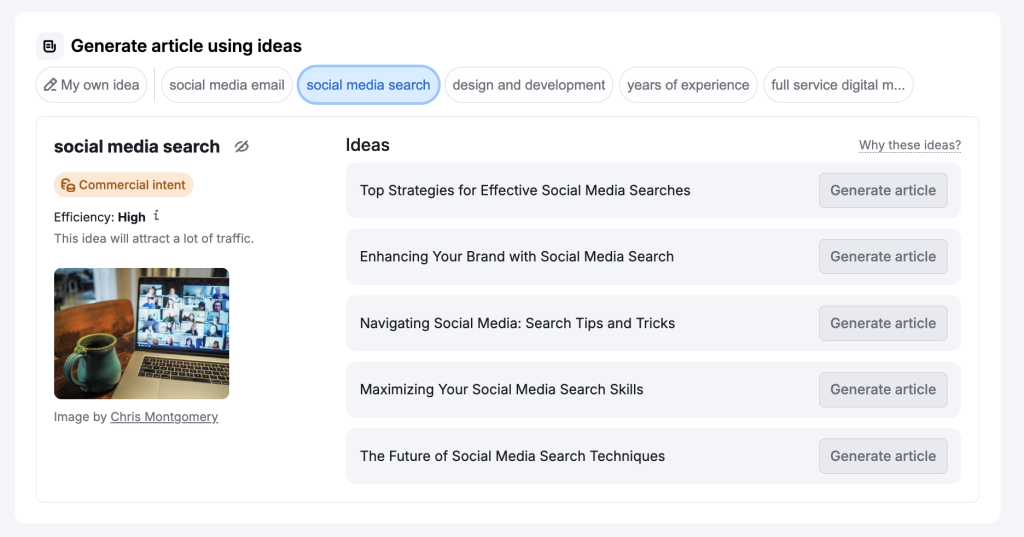Select the social media email keyword chip
Viewport: 1024px width, 537px height.
[x=227, y=85]
